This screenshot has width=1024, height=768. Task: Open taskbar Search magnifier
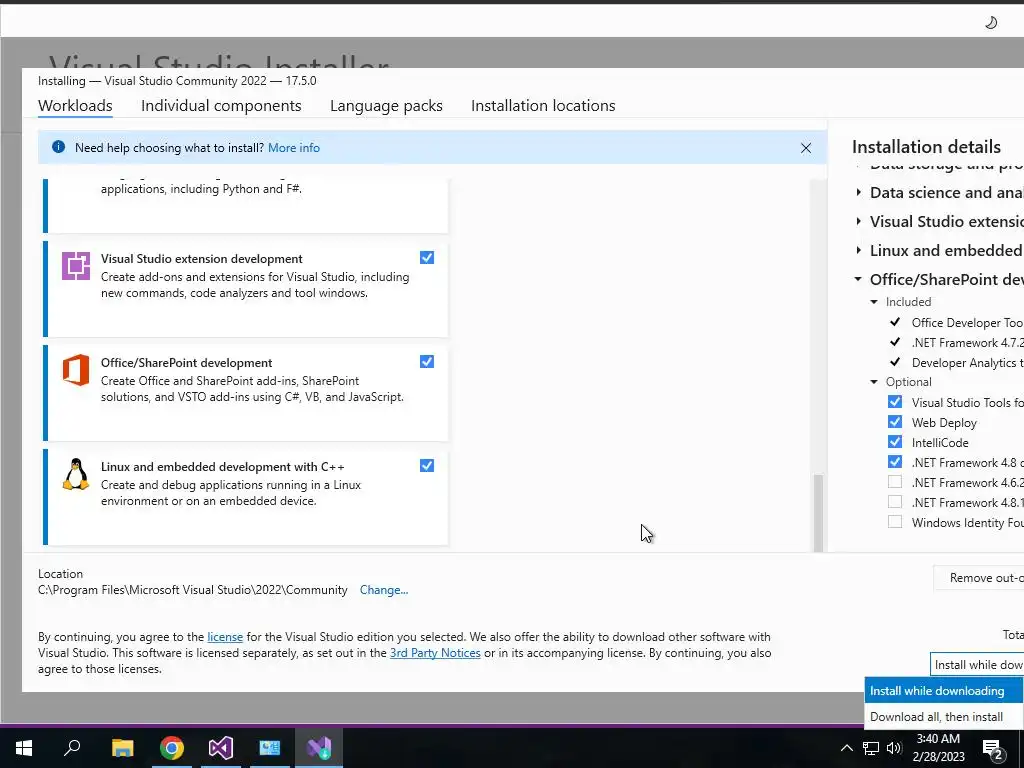(x=72, y=748)
